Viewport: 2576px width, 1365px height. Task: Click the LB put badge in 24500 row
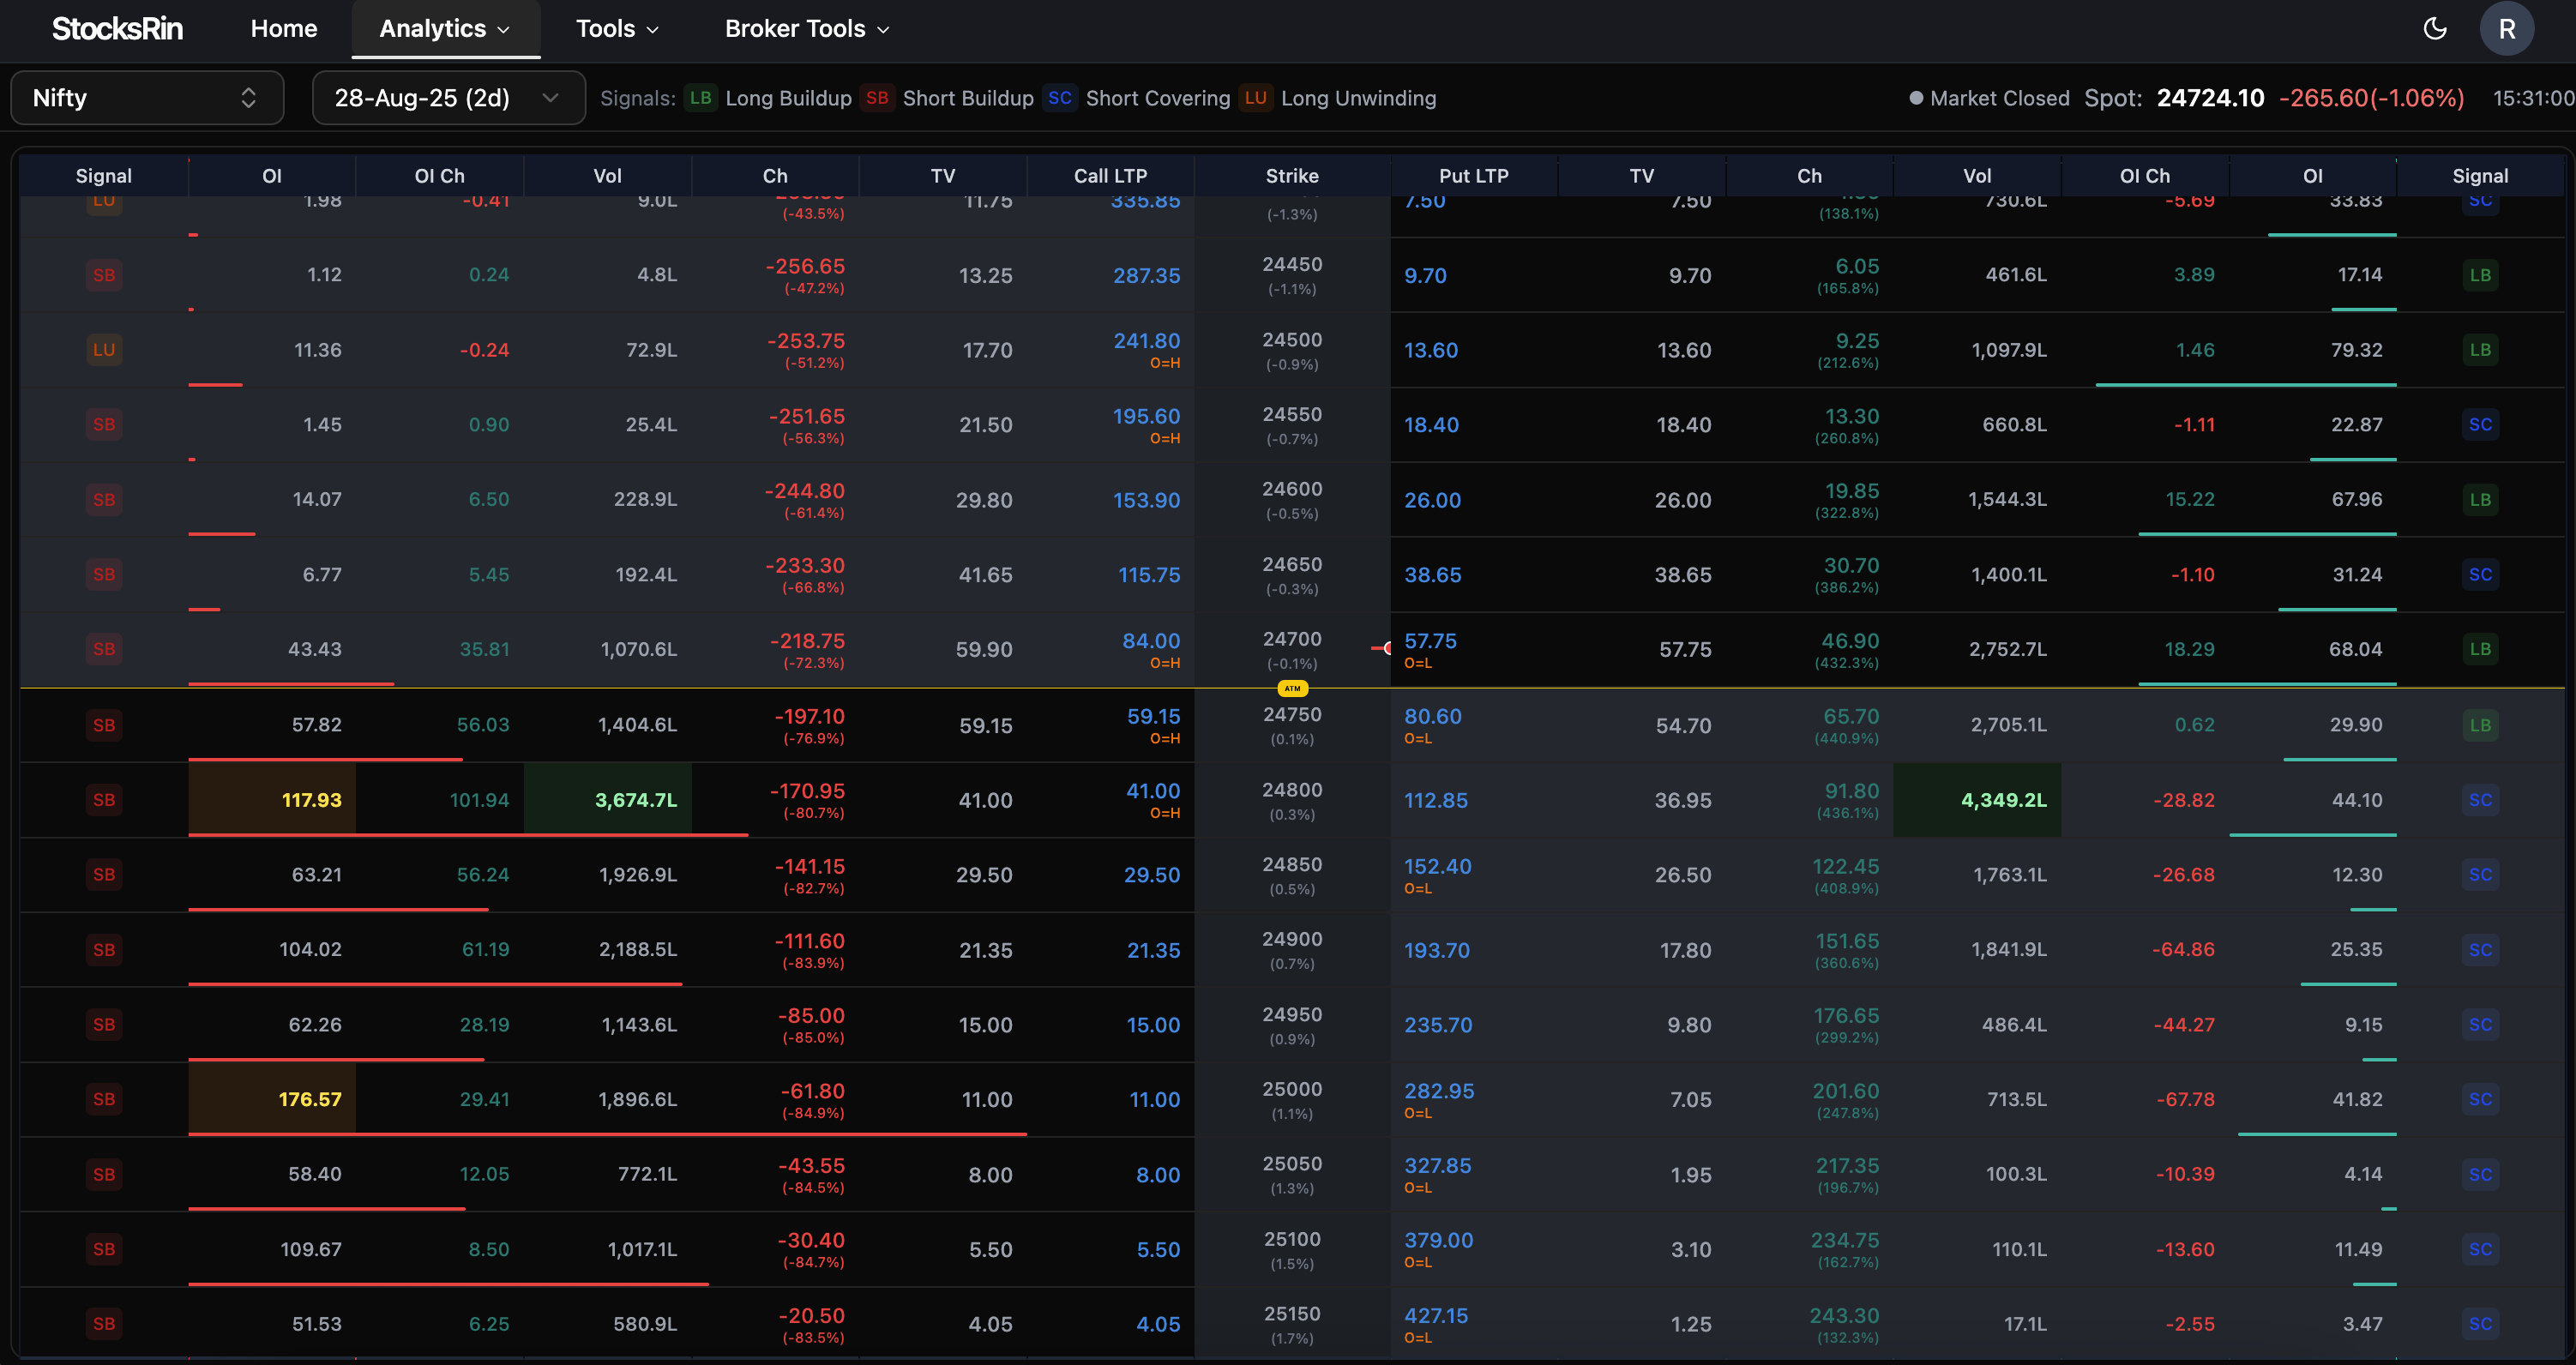tap(2480, 350)
